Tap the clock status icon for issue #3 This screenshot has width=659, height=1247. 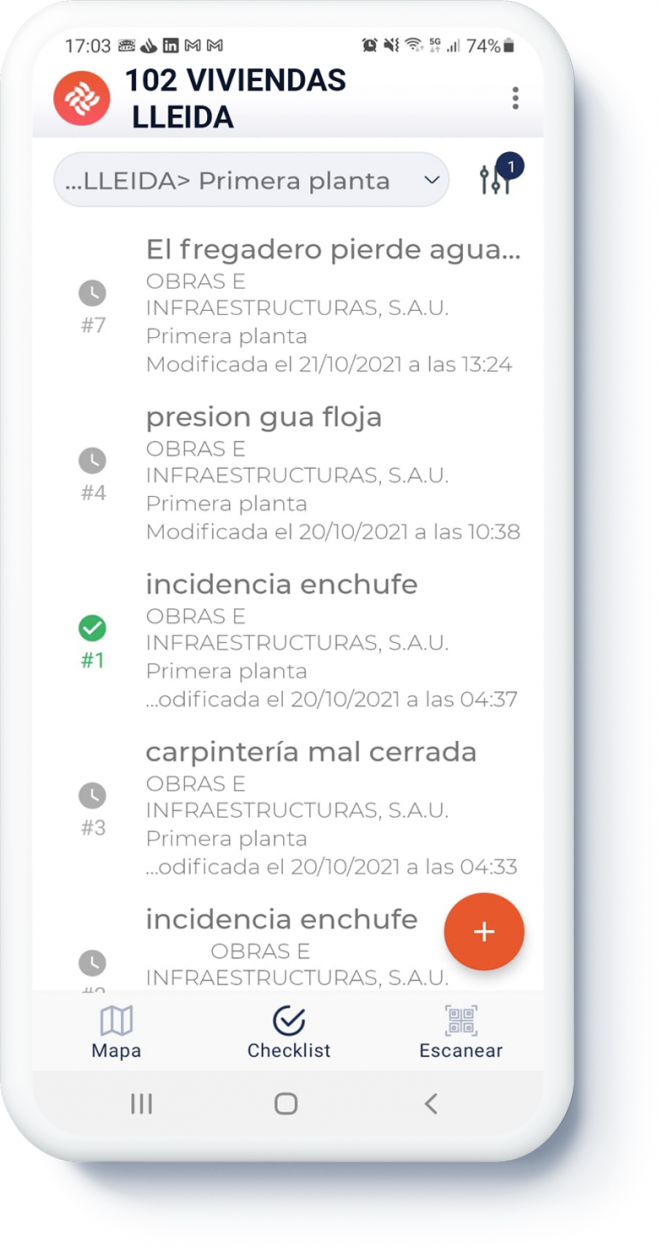92,795
